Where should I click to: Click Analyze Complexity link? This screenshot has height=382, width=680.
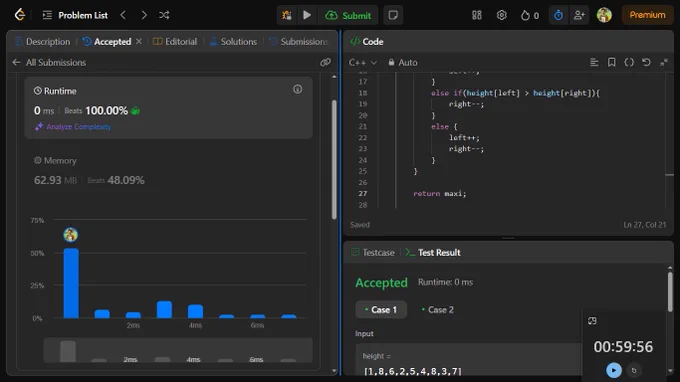(73, 127)
